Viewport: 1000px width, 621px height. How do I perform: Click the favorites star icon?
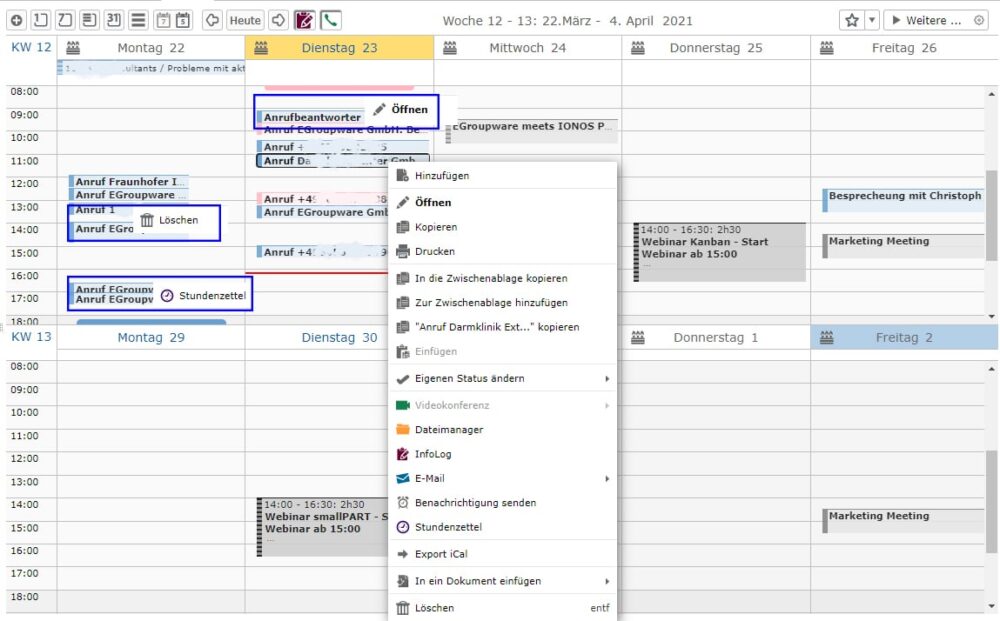point(852,20)
